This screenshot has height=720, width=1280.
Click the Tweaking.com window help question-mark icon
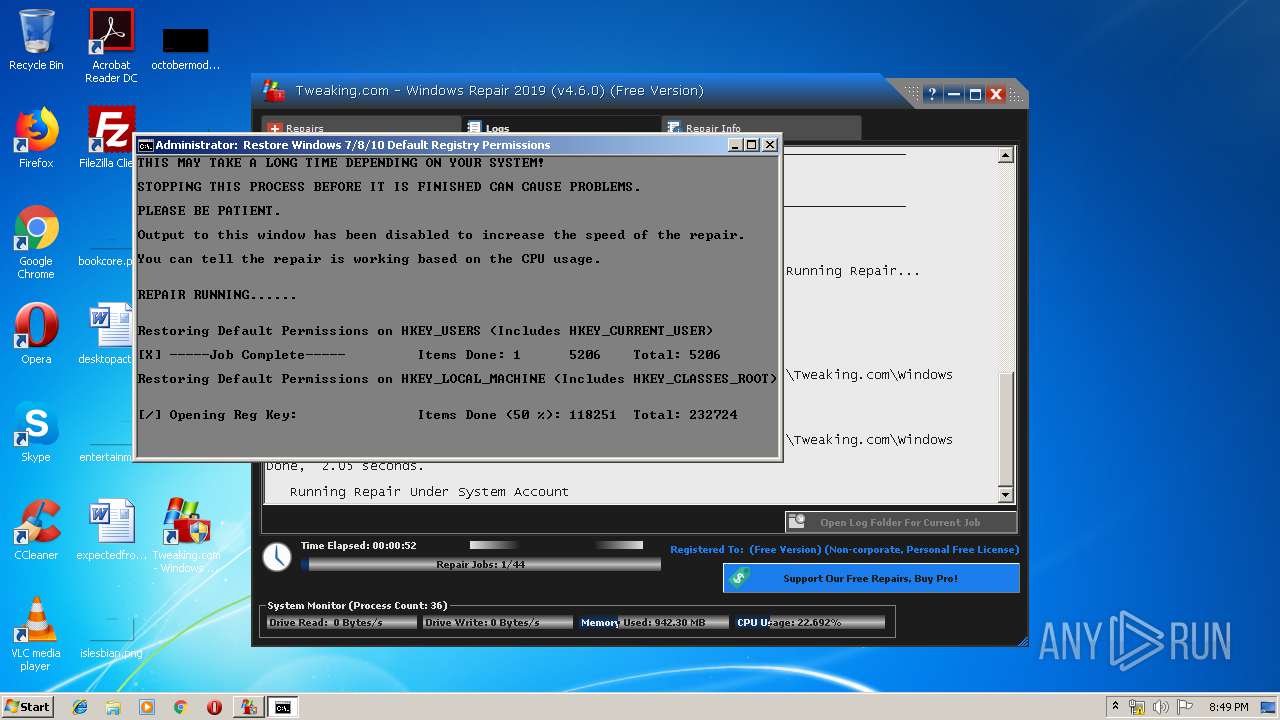click(x=932, y=94)
